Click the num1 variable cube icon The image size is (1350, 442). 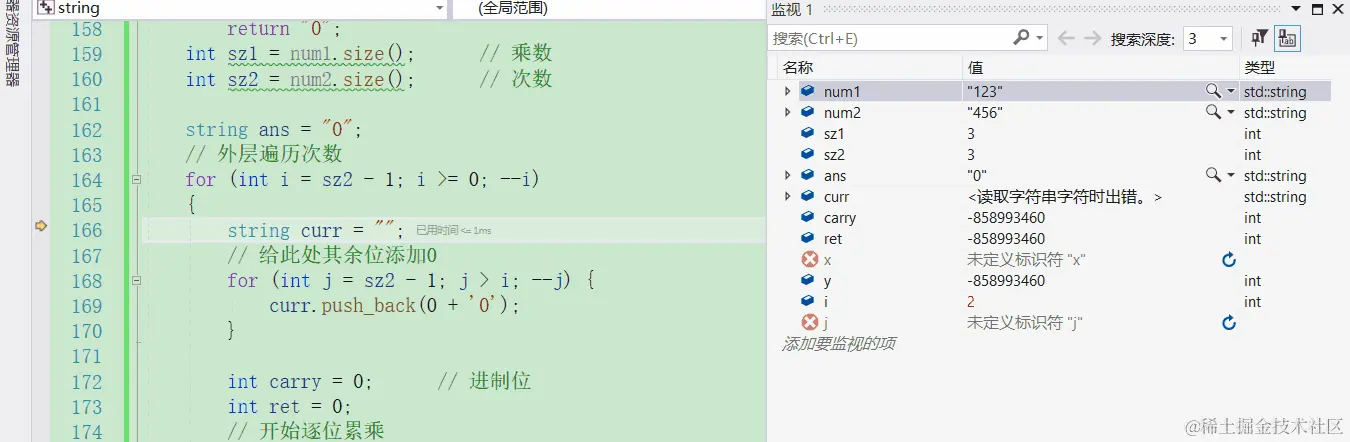click(x=808, y=91)
